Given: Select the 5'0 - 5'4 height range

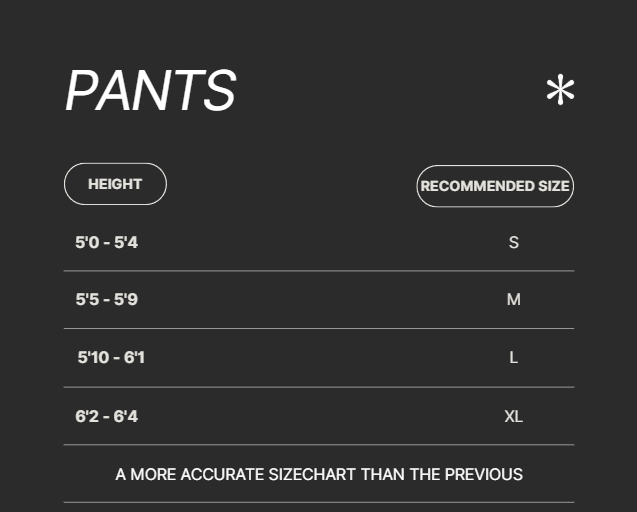Looking at the screenshot, I should pos(106,242).
